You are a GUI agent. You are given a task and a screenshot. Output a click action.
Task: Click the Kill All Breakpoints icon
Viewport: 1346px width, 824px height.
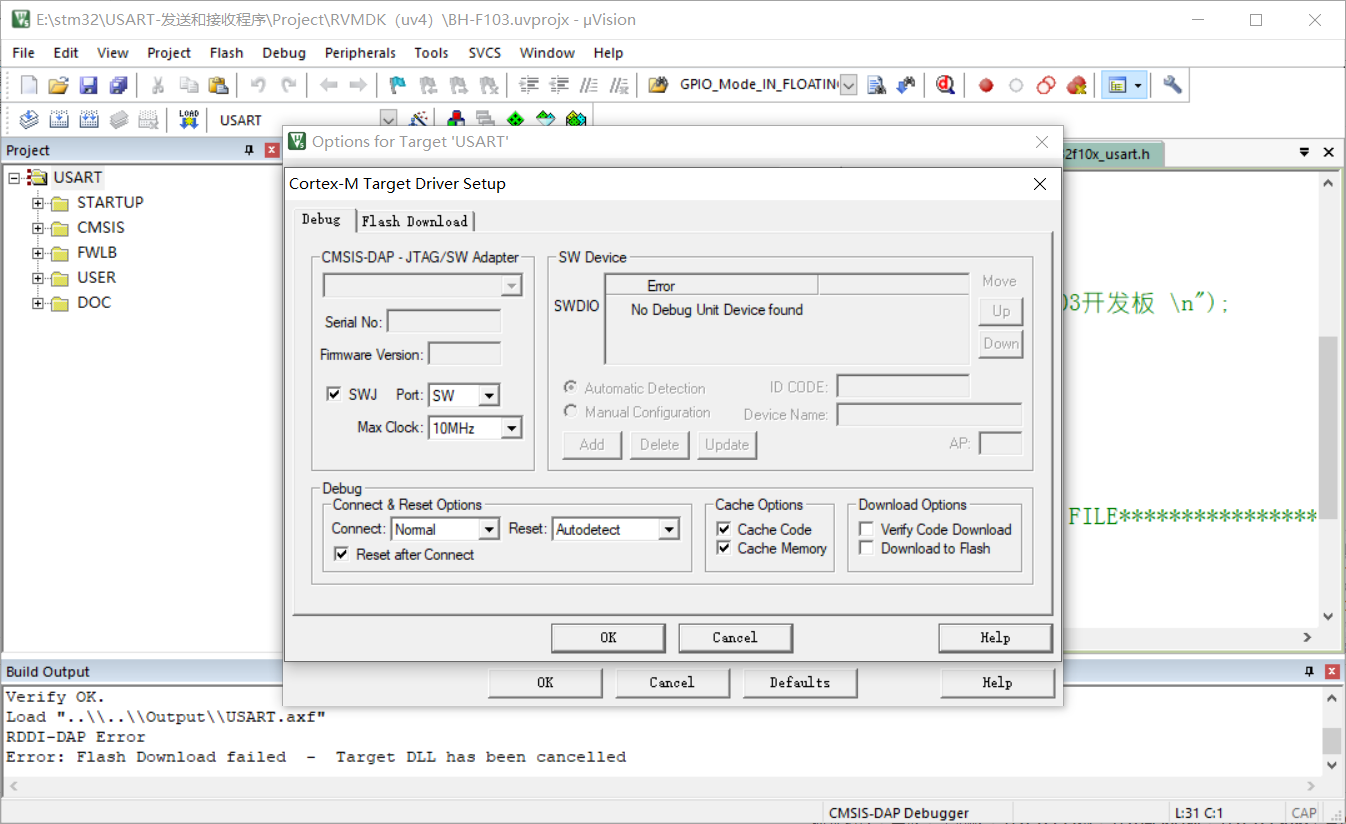pos(1076,85)
